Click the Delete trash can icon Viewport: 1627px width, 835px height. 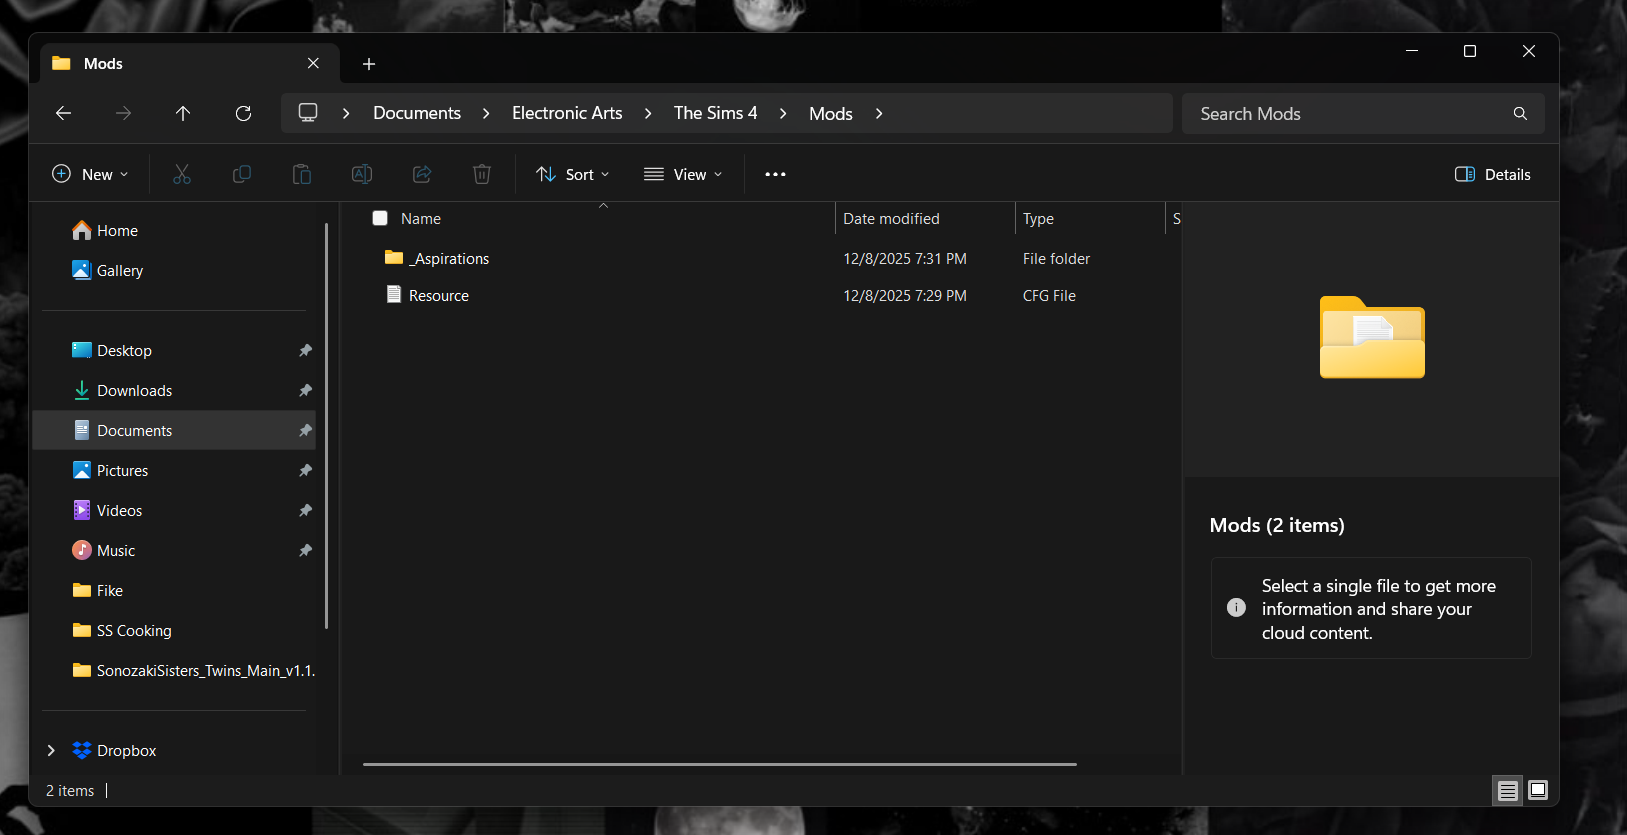coord(481,174)
